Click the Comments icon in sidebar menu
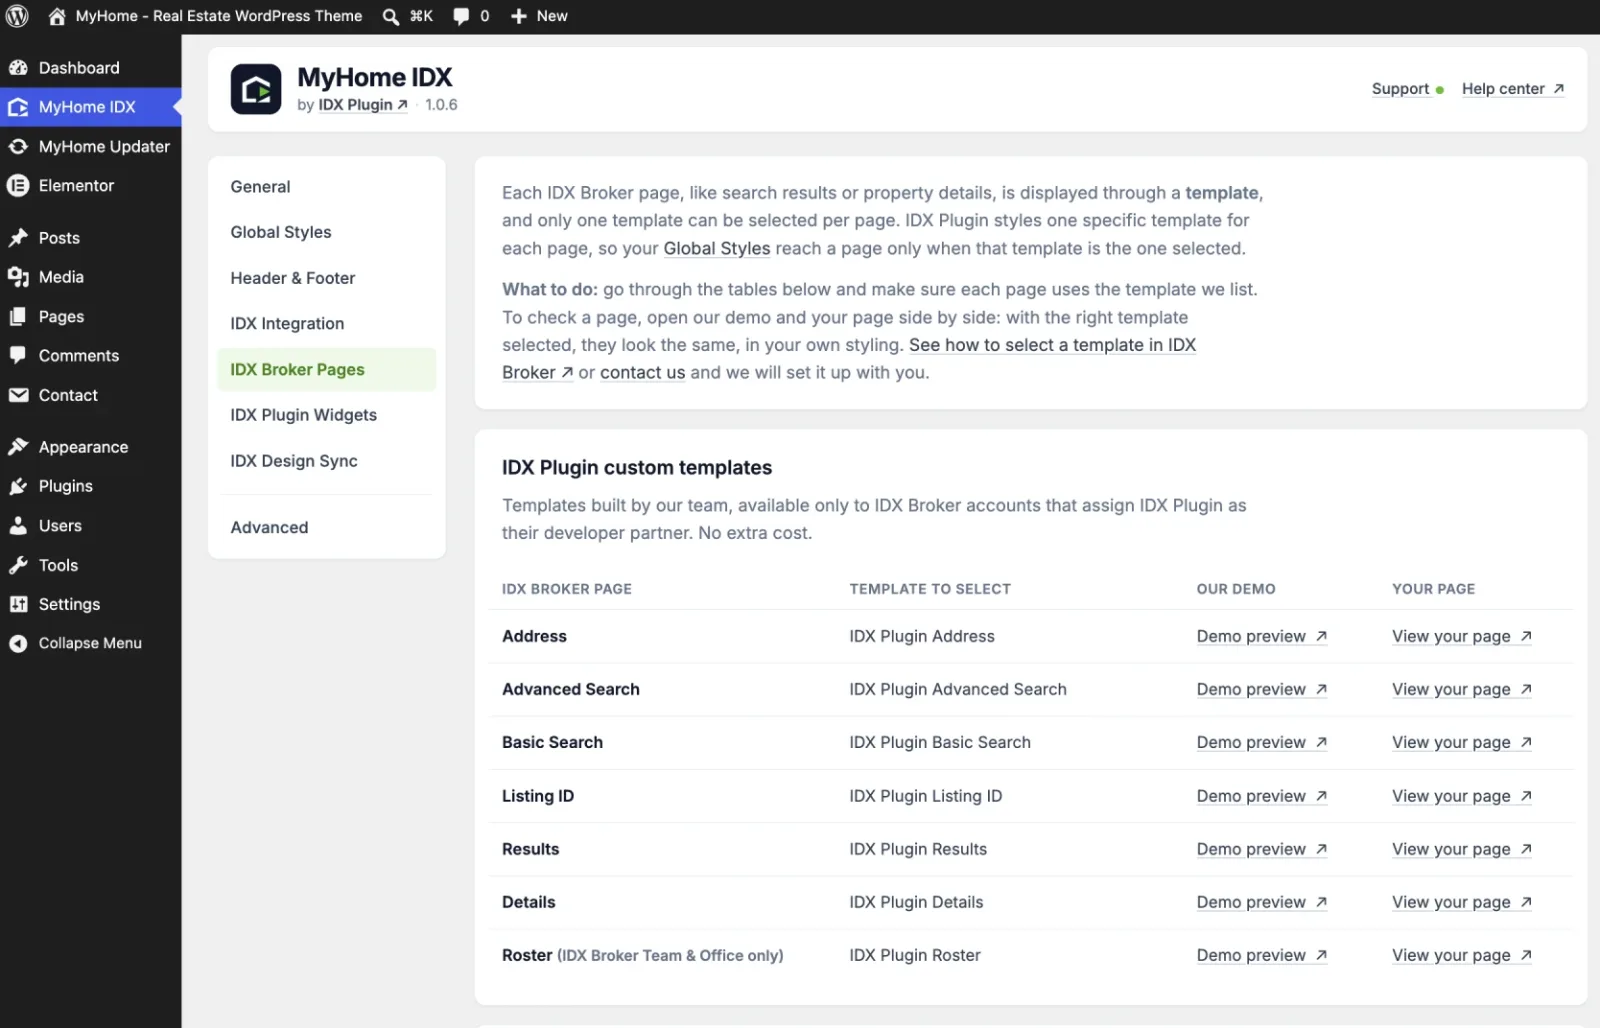 [18, 355]
